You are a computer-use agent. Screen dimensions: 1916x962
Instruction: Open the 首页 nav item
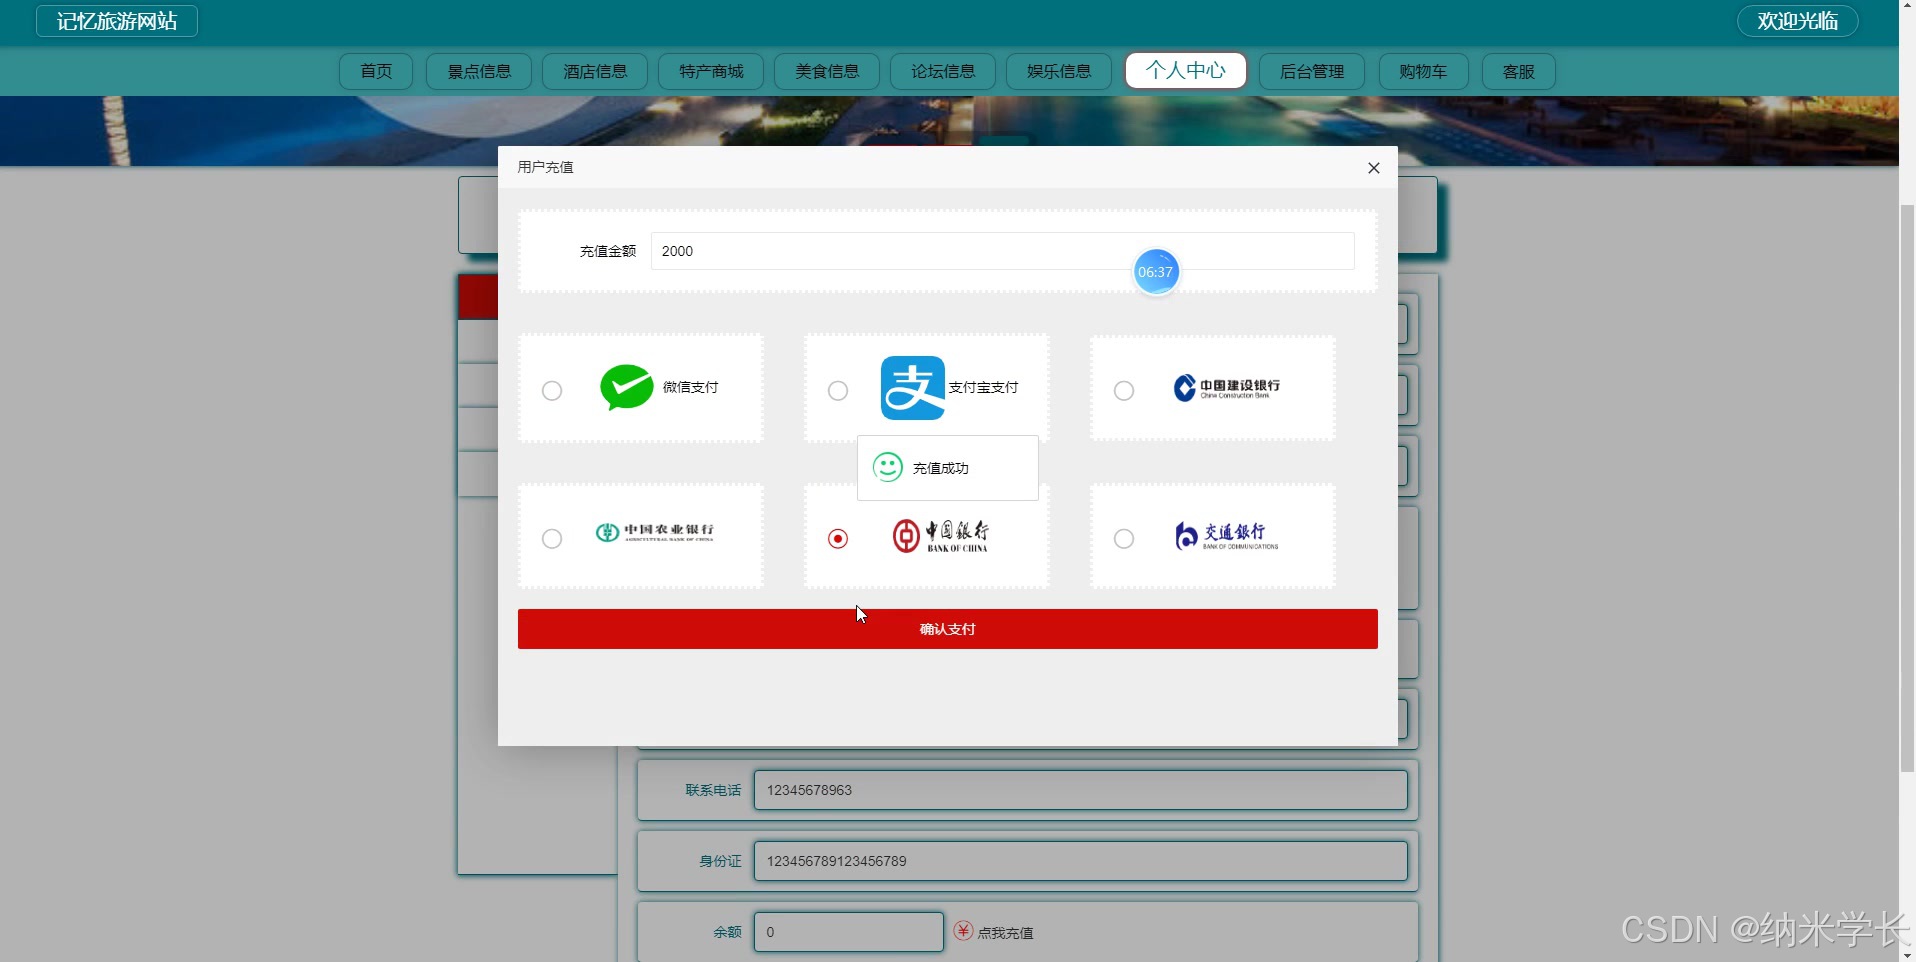(x=376, y=71)
